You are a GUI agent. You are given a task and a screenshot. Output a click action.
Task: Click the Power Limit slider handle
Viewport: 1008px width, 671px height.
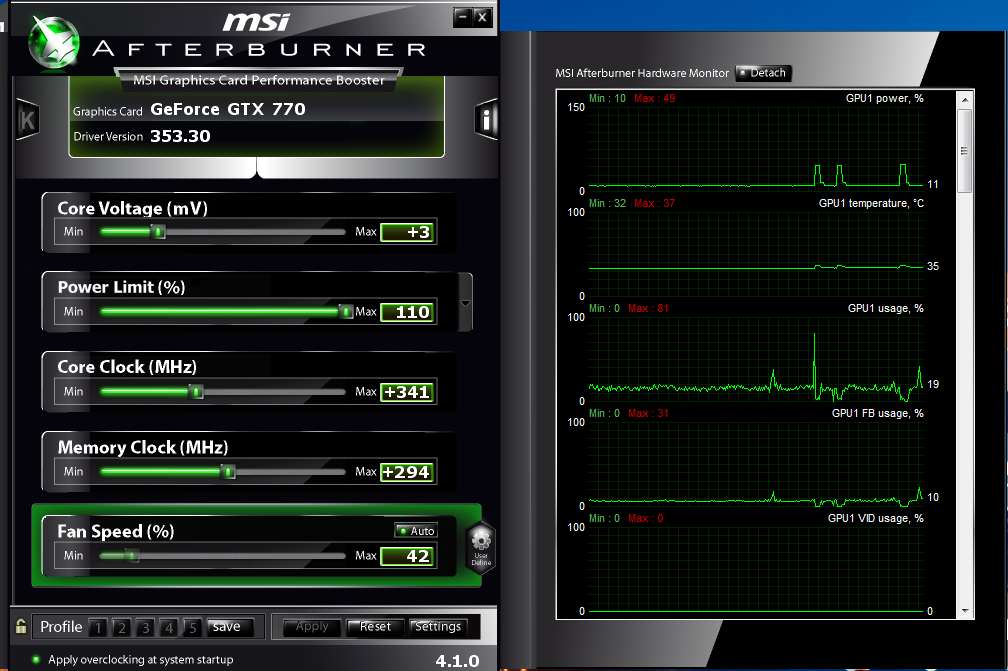point(346,312)
